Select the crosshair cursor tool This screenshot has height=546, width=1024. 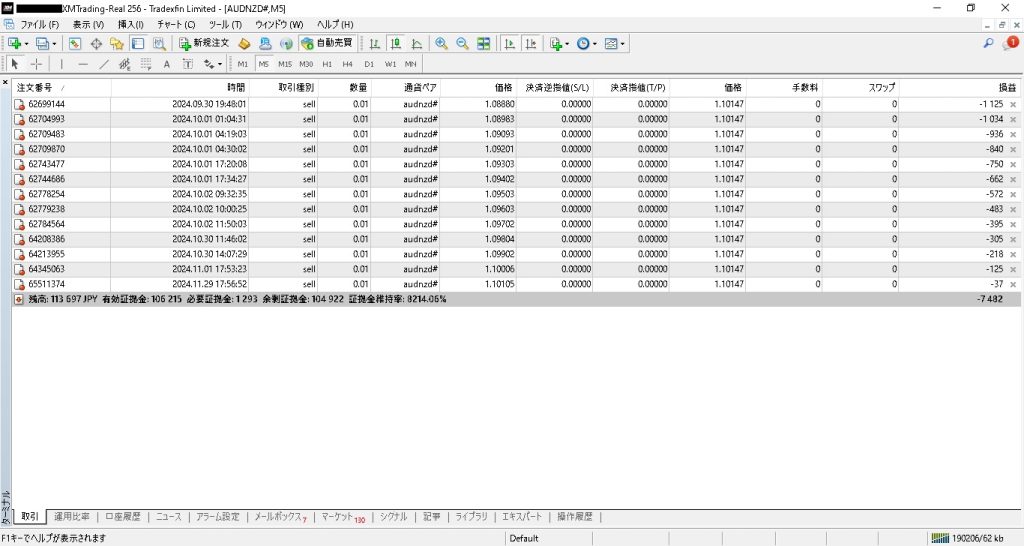(x=37, y=64)
